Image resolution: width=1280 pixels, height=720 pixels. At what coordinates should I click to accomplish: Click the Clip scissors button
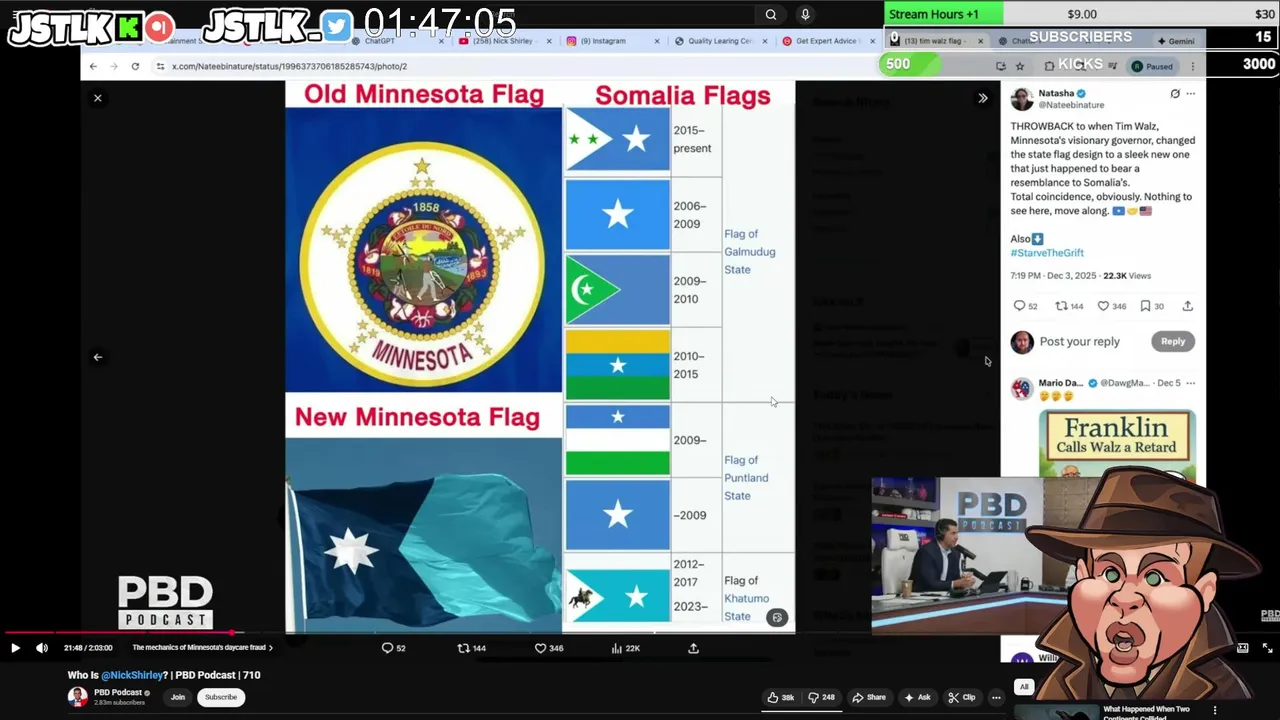click(962, 697)
